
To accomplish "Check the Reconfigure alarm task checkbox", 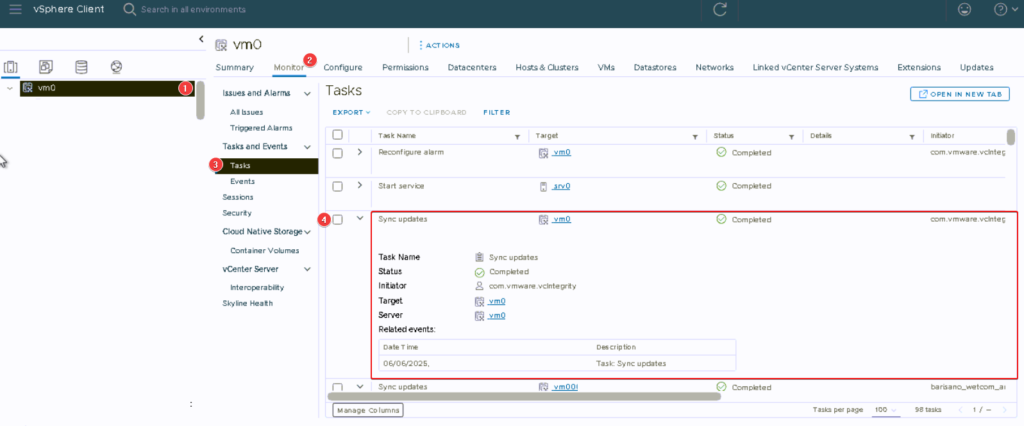I will pyautogui.click(x=337, y=153).
